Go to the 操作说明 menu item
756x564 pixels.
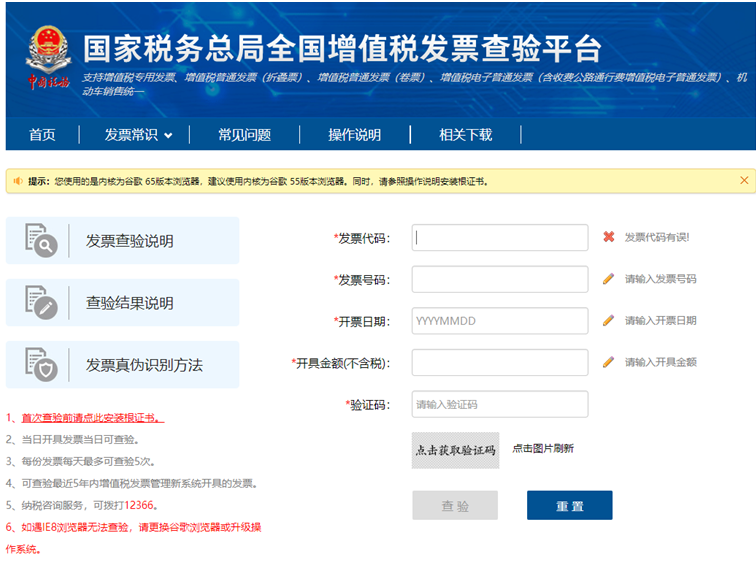click(354, 135)
